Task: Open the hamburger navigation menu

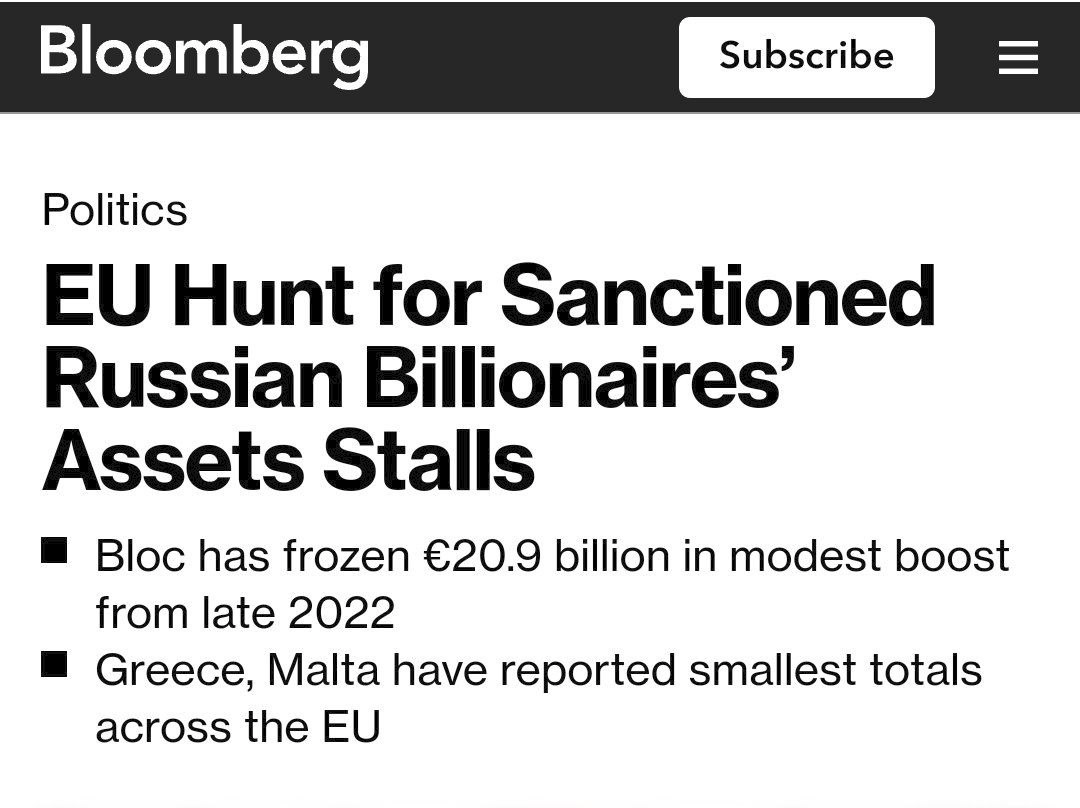Action: tap(1018, 58)
